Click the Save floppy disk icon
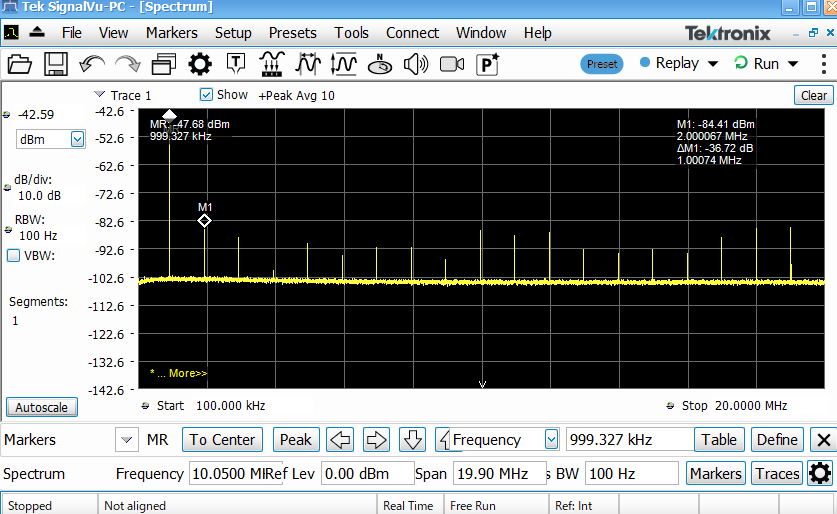Screen dimensions: 837x514 (x=55, y=65)
